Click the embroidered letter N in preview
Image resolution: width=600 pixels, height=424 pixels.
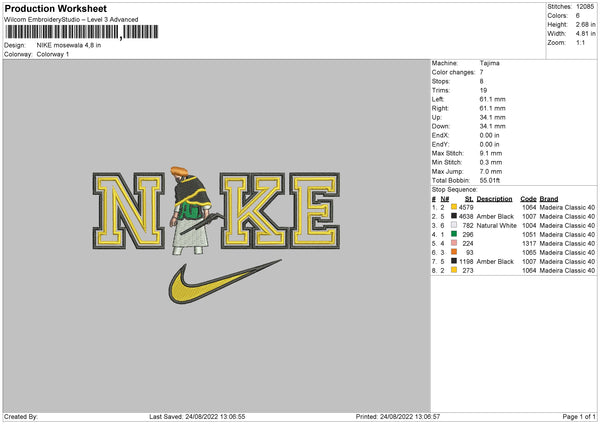(x=129, y=211)
